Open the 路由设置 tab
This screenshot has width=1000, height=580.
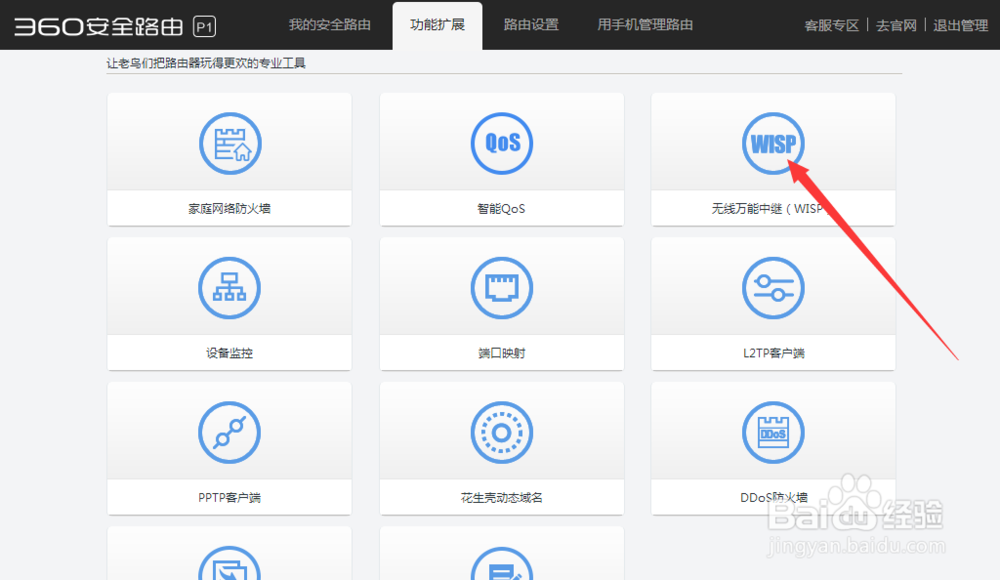click(531, 25)
